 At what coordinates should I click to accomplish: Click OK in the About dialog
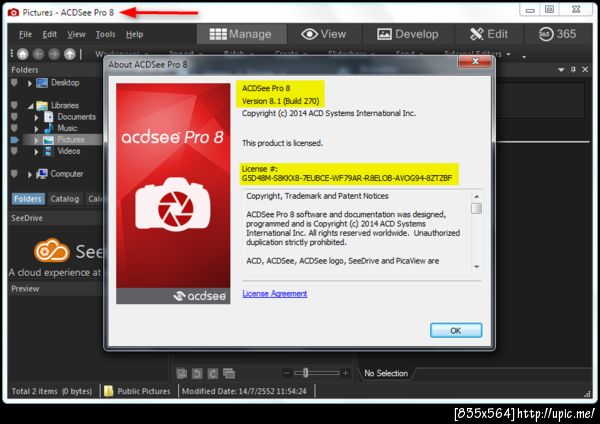(x=456, y=330)
